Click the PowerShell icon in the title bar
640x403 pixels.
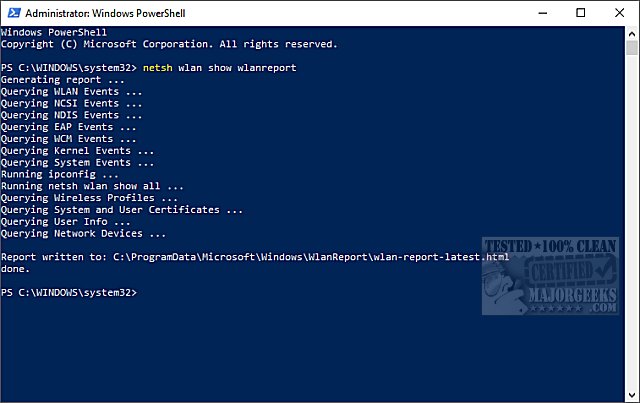tap(12, 13)
